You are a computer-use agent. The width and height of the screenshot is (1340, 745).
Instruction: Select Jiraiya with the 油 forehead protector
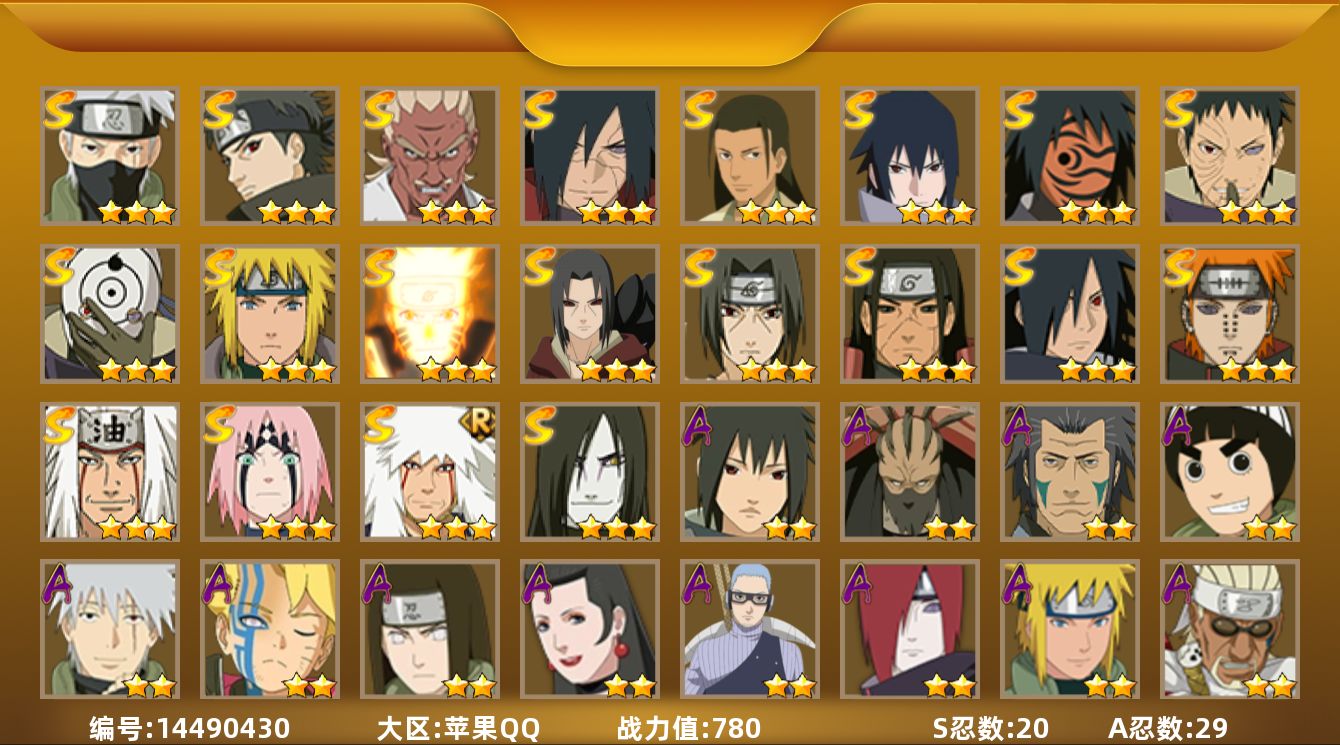pos(110,472)
